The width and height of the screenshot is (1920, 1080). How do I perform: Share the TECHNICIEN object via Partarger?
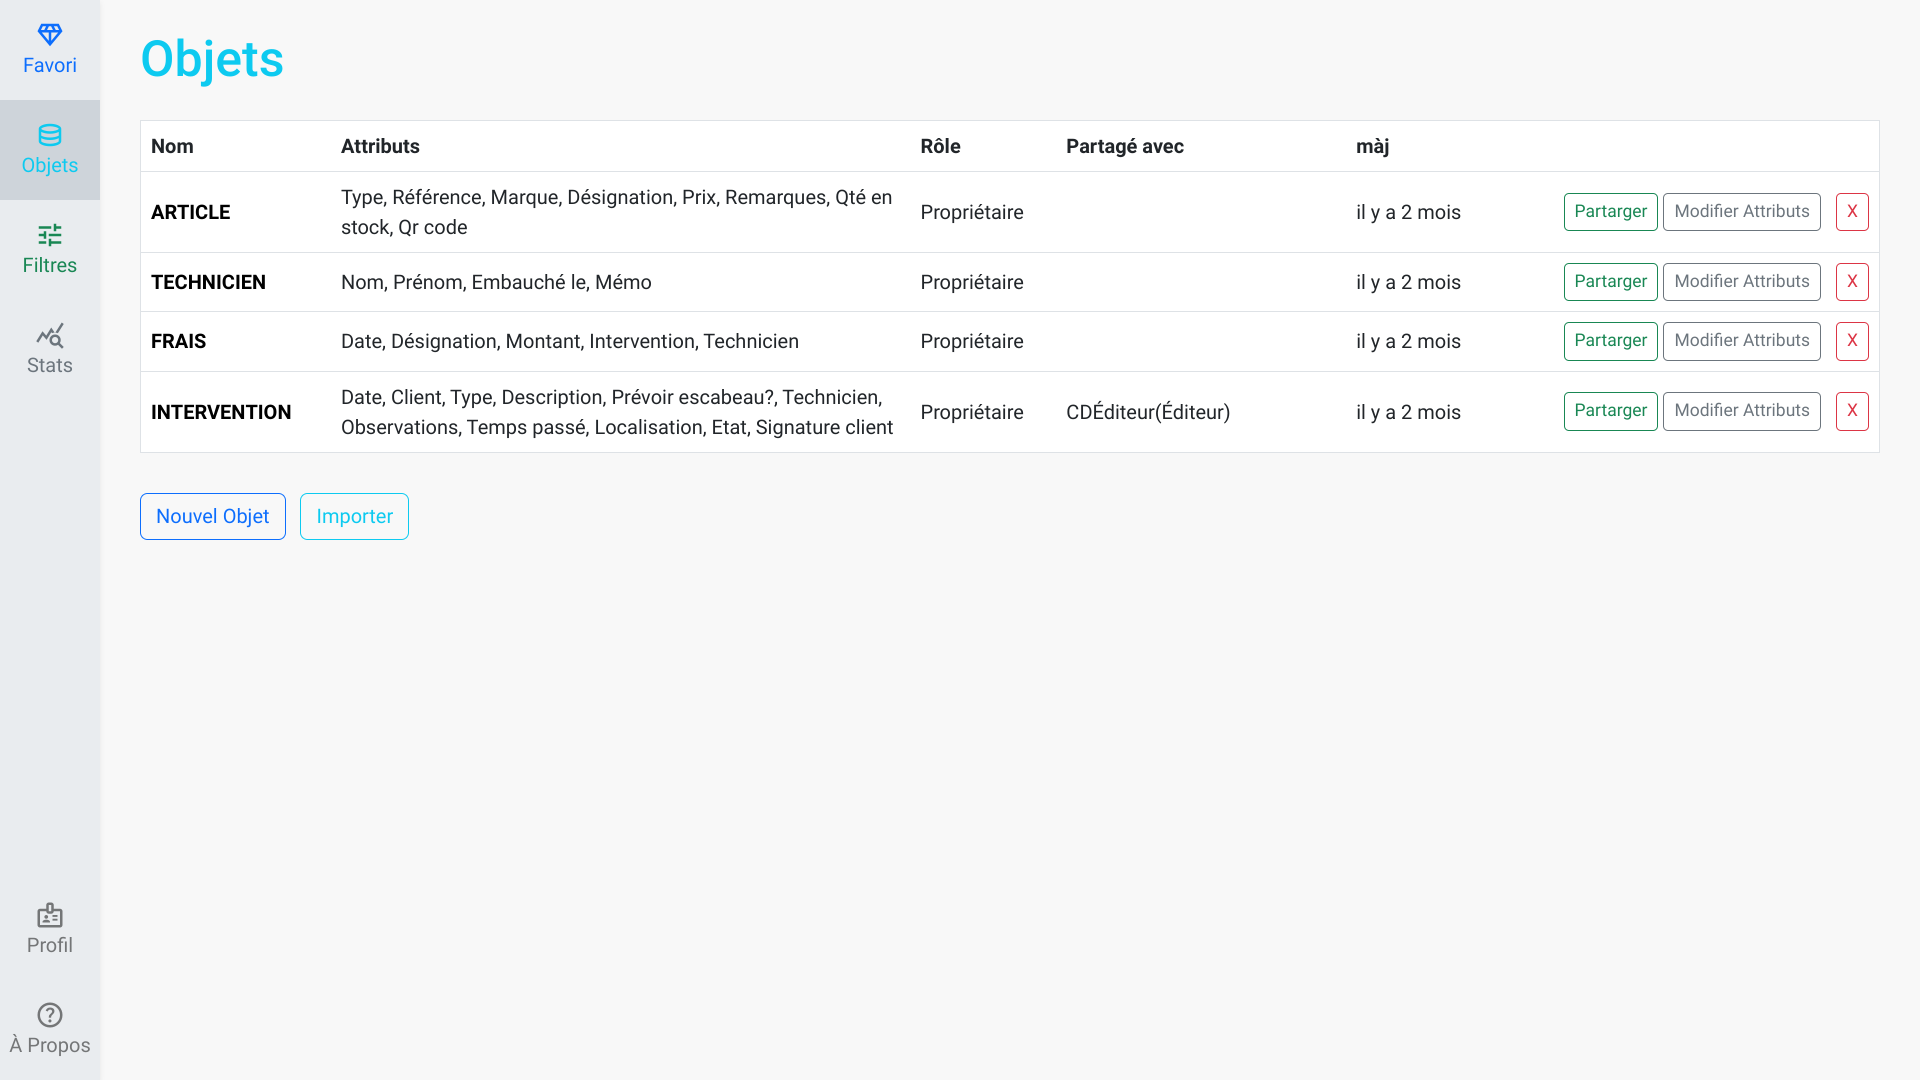click(1610, 282)
